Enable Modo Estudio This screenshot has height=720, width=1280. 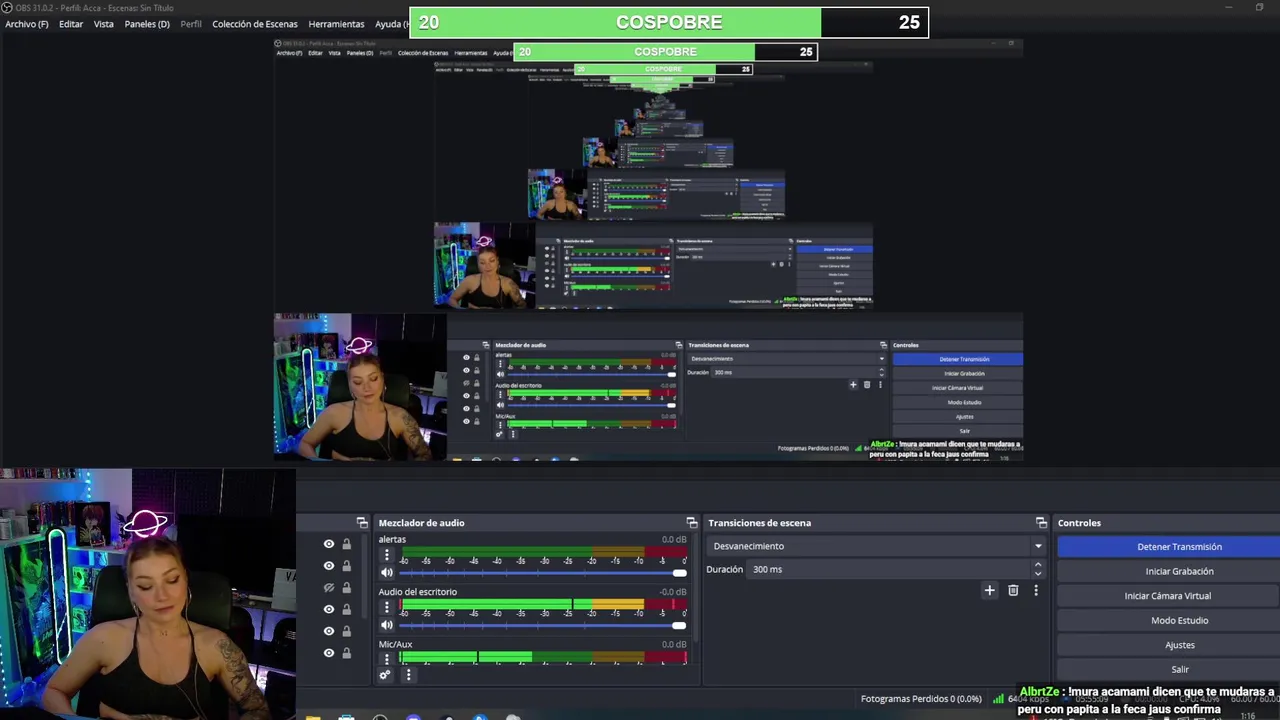[1169, 620]
